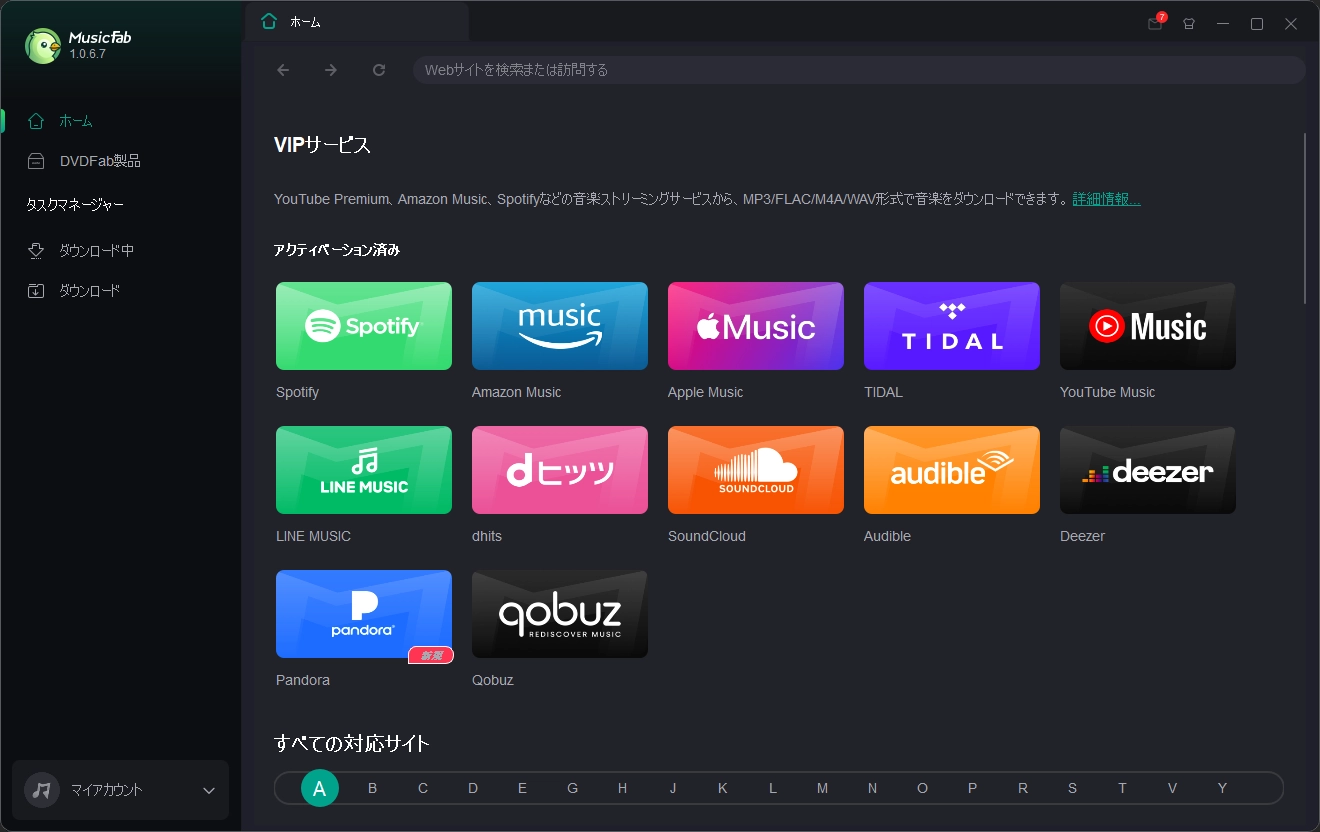Open the SoundCloud service tile

pos(756,470)
